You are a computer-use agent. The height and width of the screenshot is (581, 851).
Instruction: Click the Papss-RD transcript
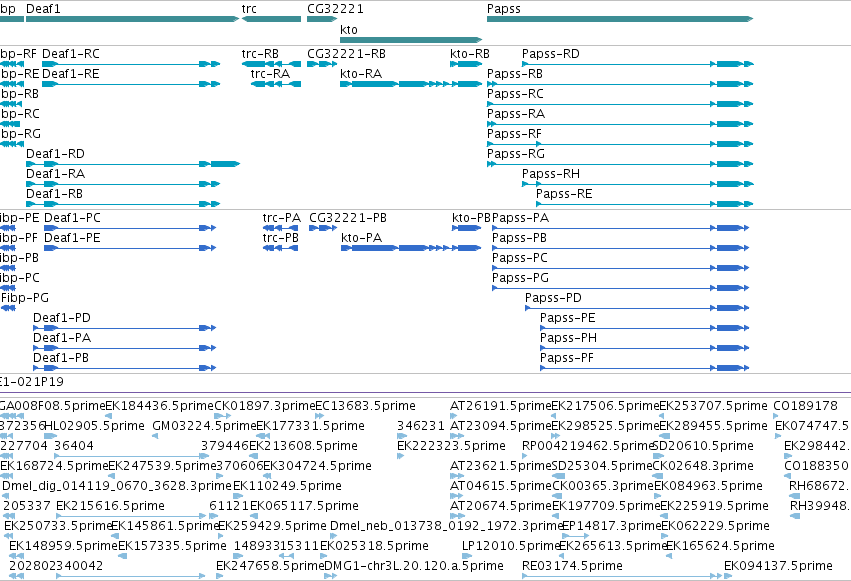click(x=638, y=64)
